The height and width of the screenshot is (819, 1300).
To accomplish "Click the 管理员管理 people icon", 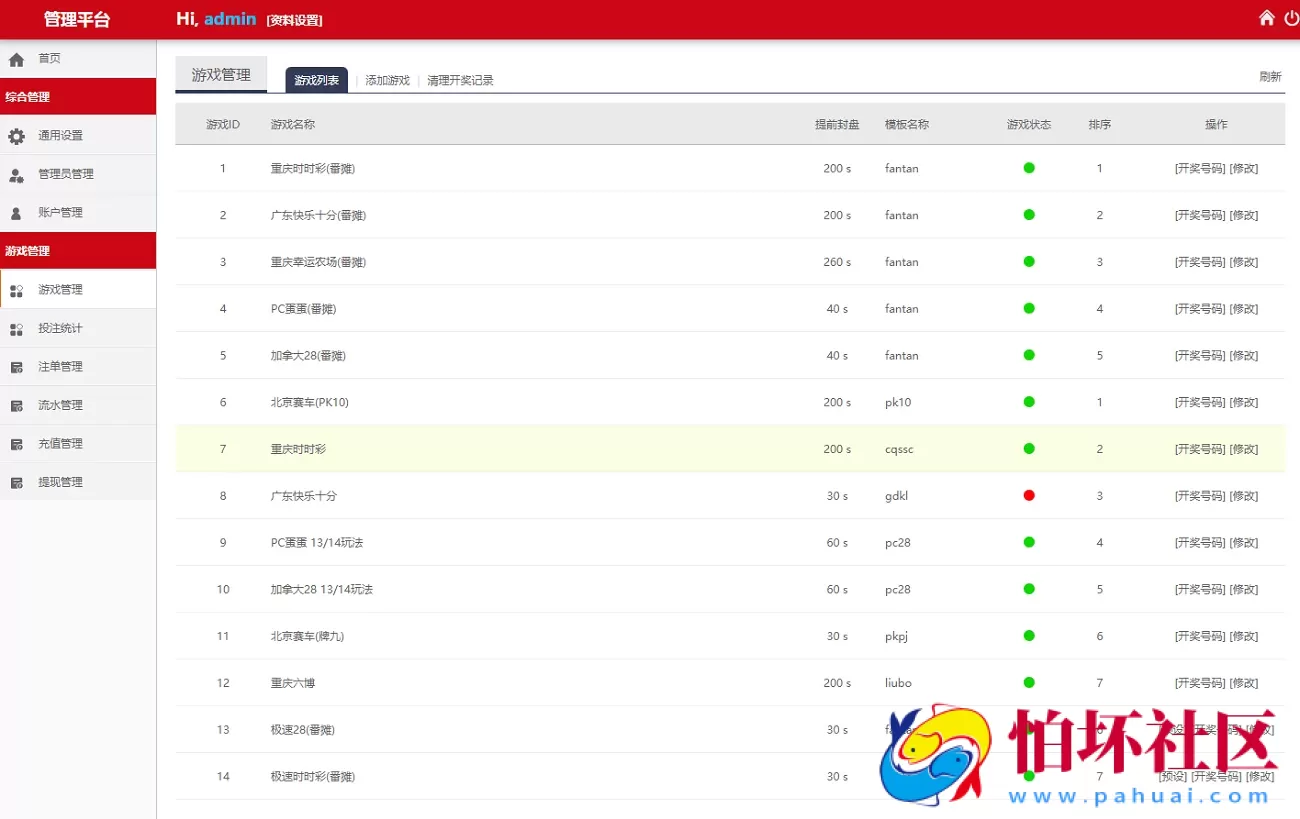I will pyautogui.click(x=17, y=174).
